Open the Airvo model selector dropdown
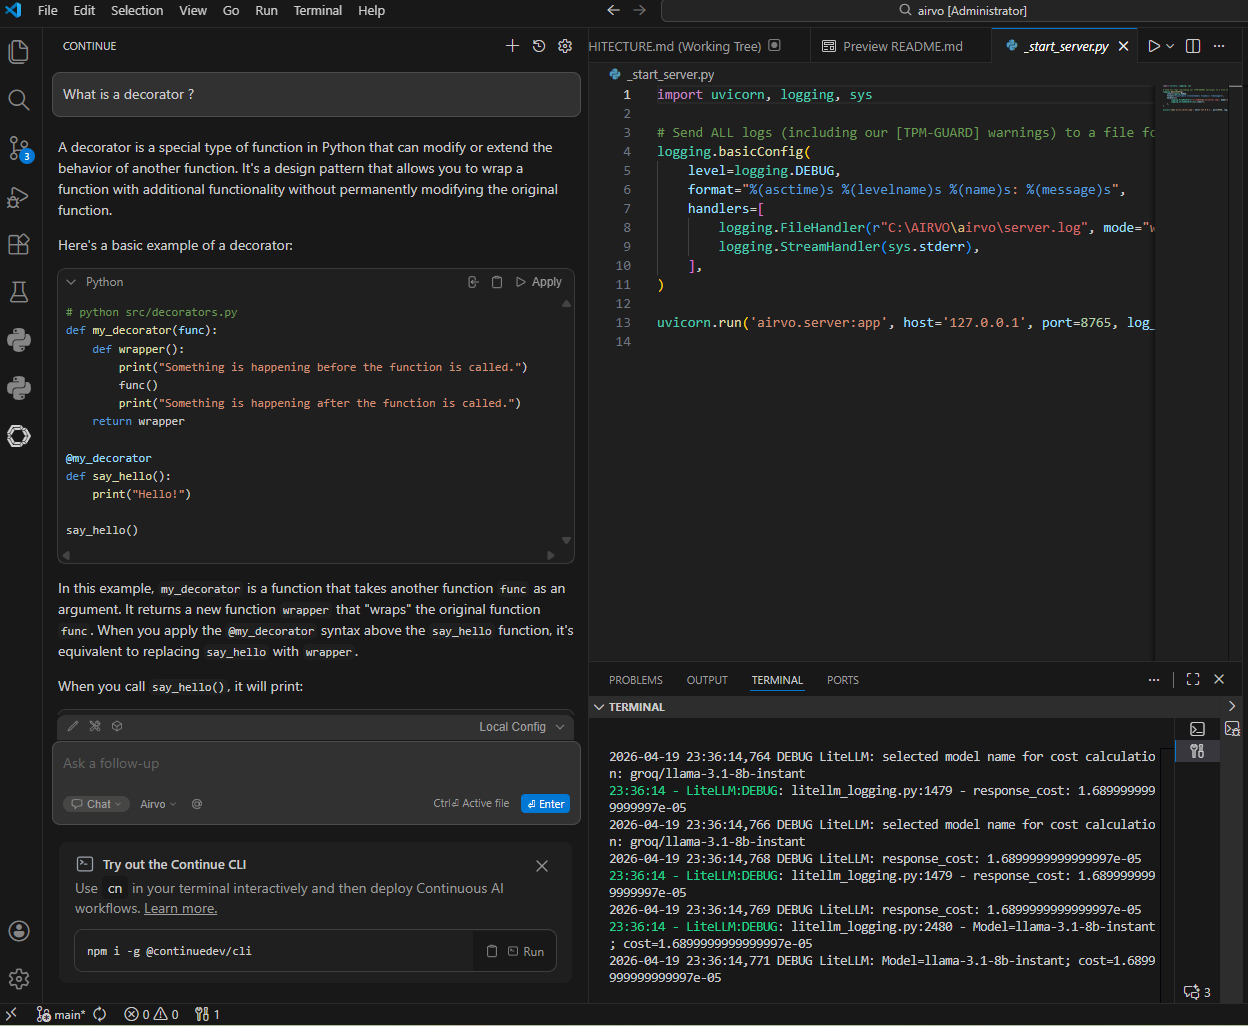1248x1026 pixels. coord(158,804)
